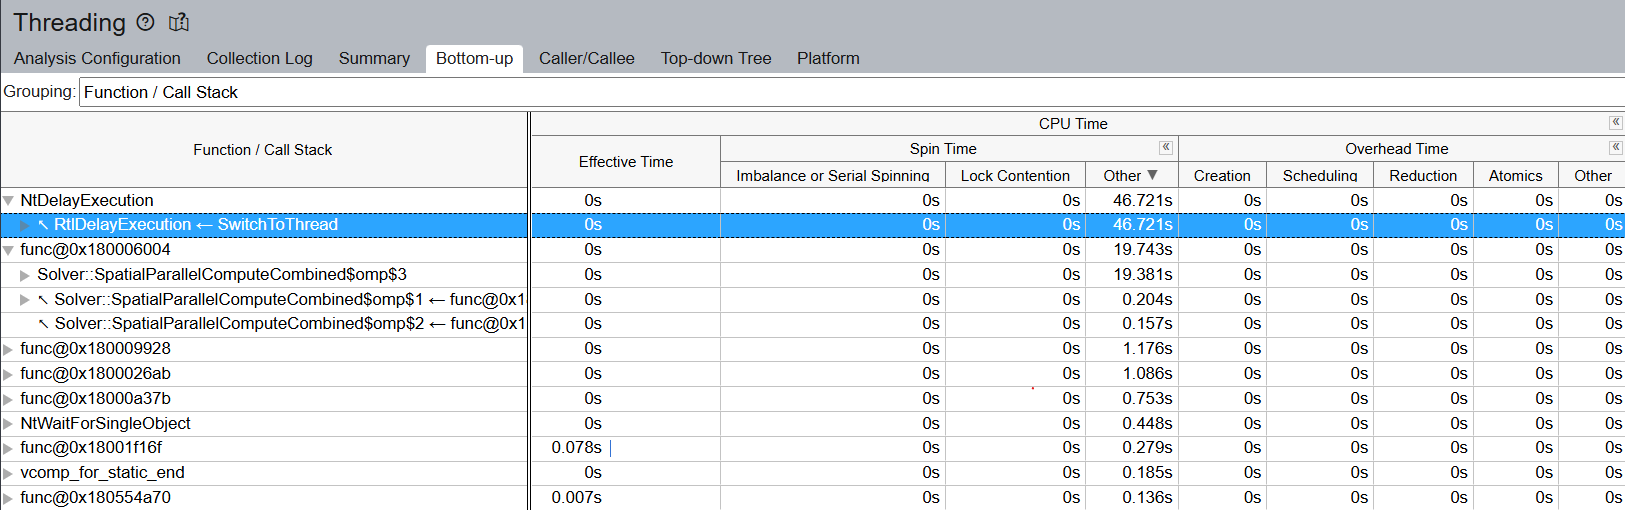Select the 0.448s value for NtWaitForSingleObject
Viewport: 1625px width, 510px height.
(x=1147, y=424)
